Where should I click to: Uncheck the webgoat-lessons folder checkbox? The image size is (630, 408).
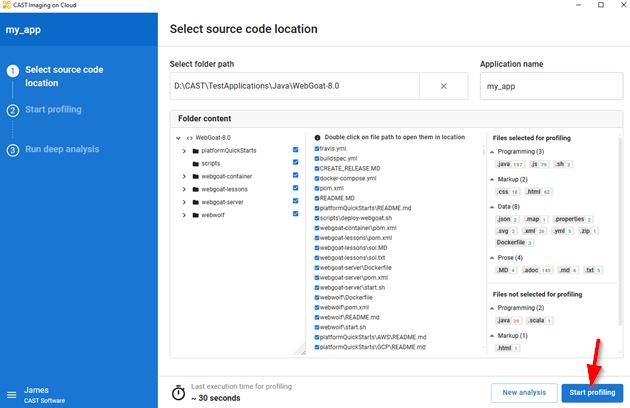(x=295, y=188)
